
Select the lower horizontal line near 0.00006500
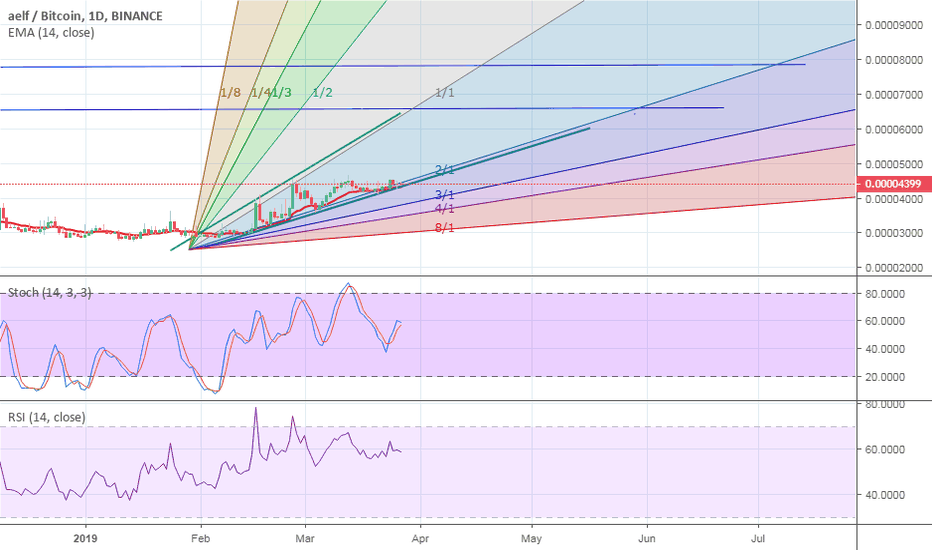[362, 109]
